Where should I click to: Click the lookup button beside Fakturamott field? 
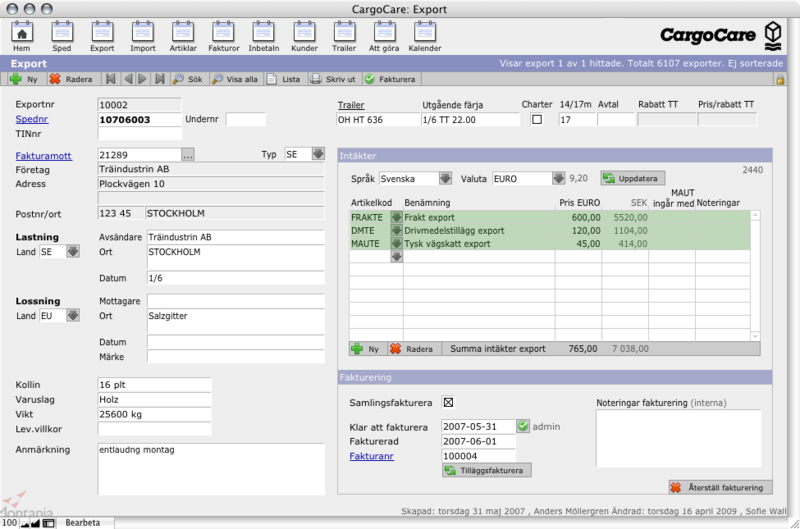point(188,155)
